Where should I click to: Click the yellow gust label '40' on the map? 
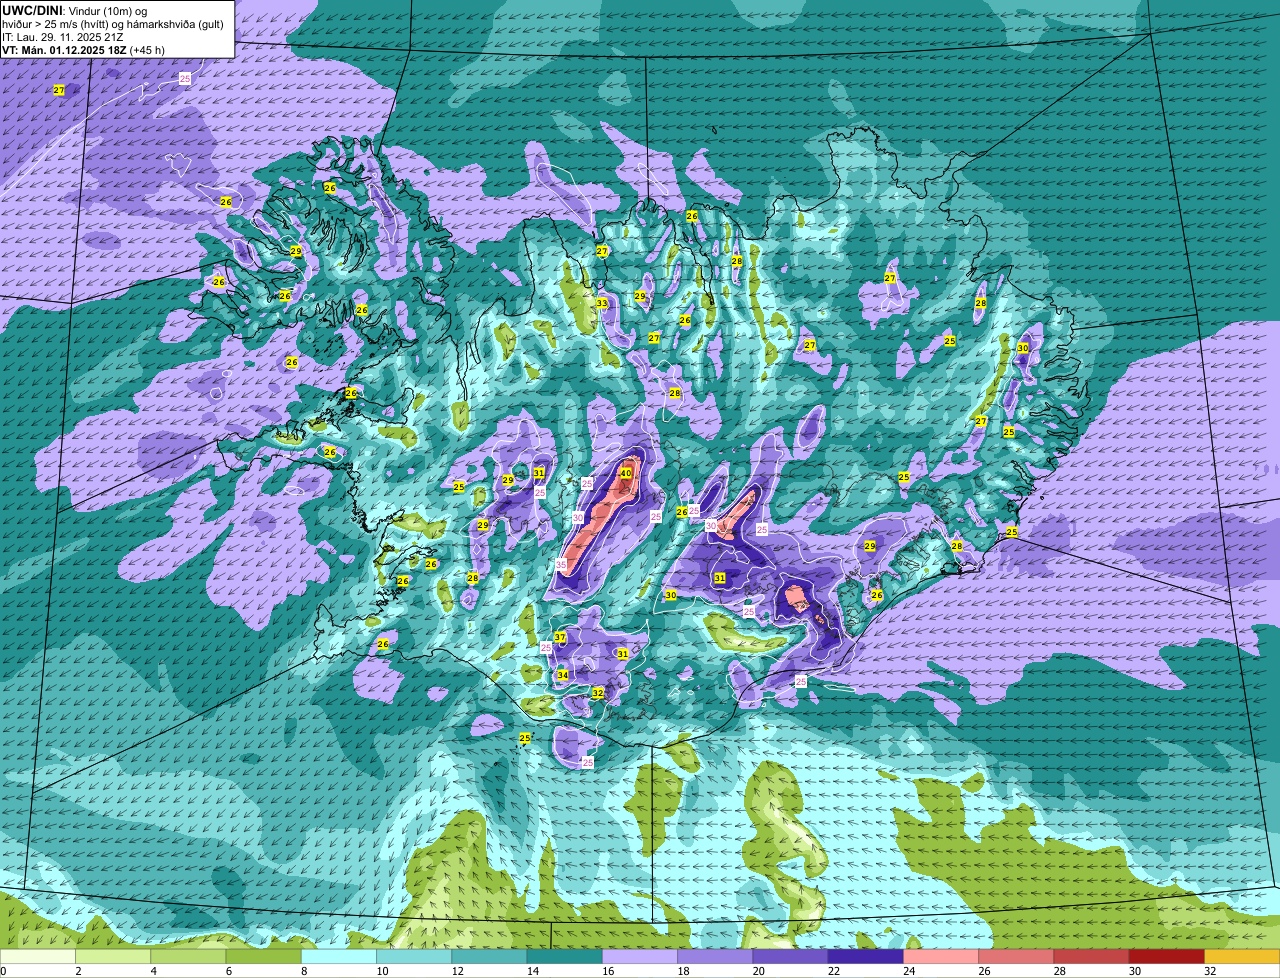(x=626, y=473)
